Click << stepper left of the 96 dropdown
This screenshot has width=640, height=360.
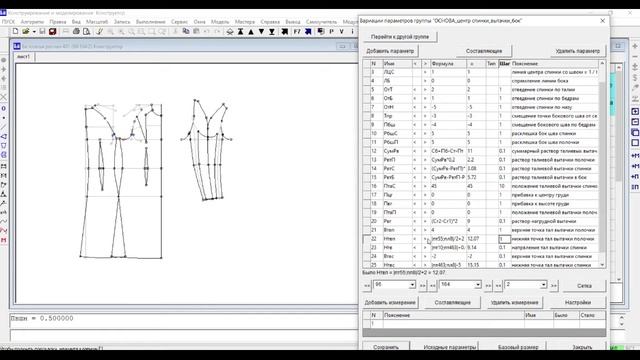tap(367, 286)
